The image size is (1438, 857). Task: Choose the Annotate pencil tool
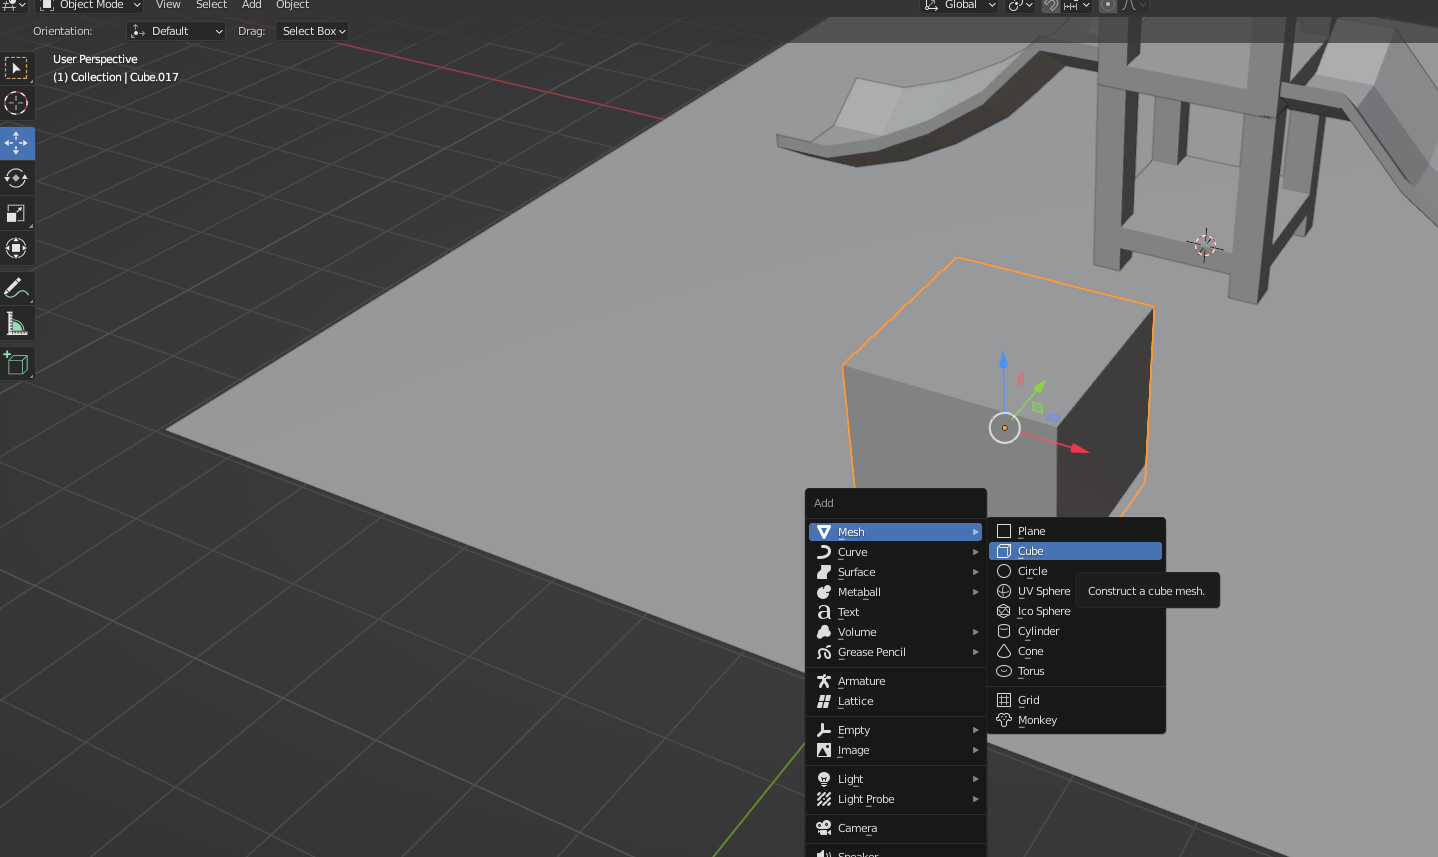pos(16,288)
